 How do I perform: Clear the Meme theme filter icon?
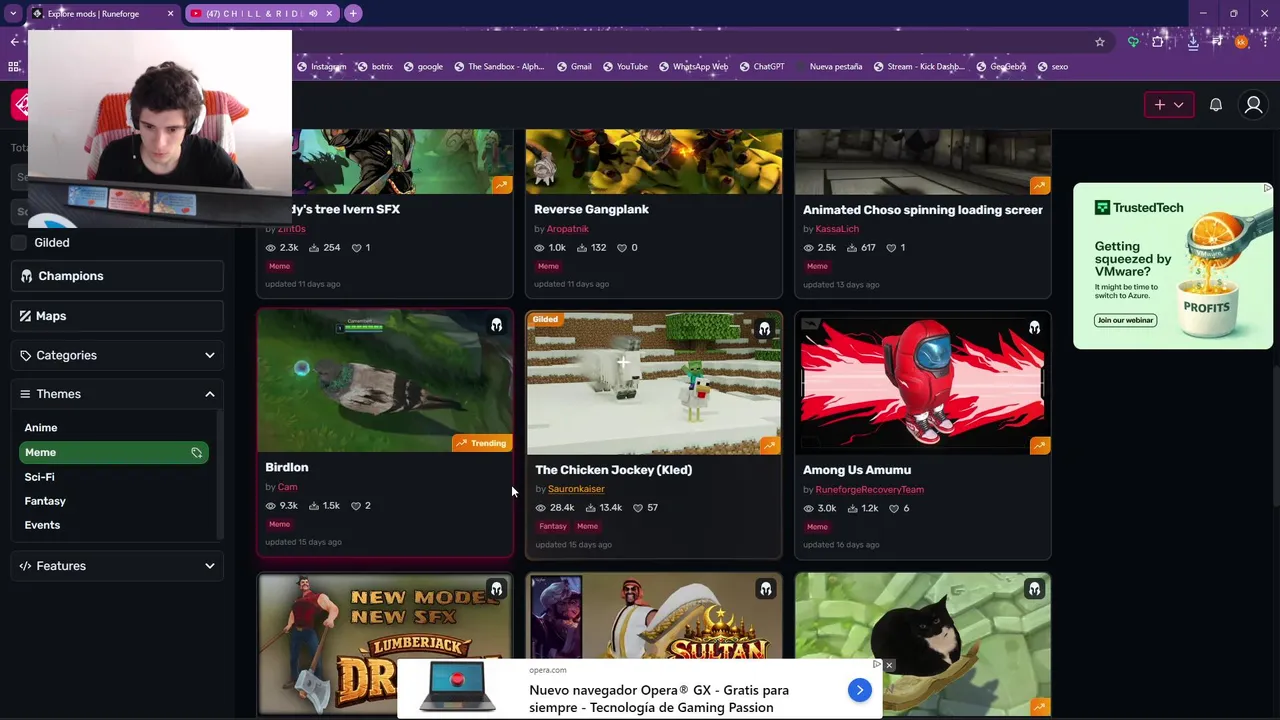(x=197, y=453)
